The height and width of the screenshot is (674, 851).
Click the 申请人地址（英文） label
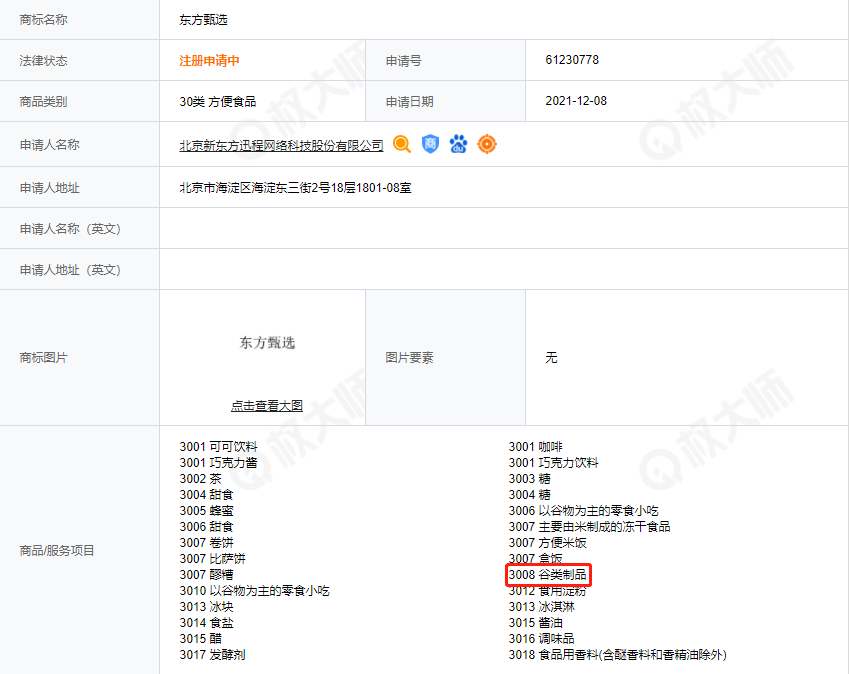point(70,270)
